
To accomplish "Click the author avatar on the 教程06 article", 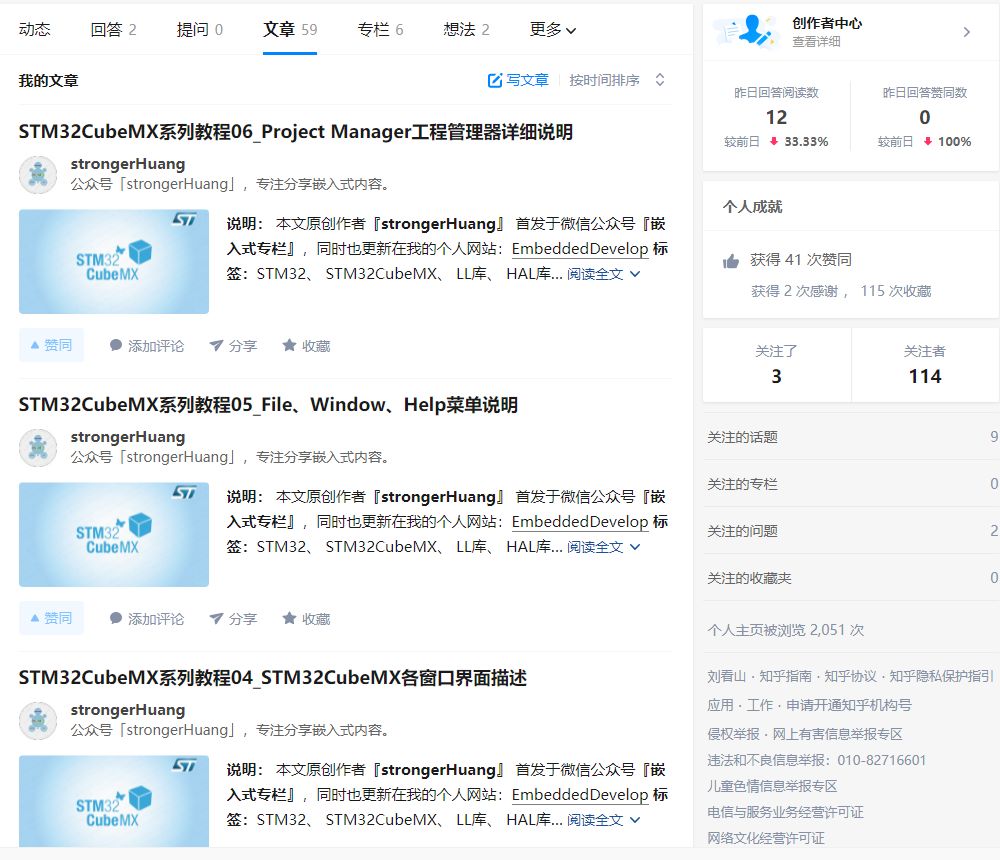I will [38, 174].
